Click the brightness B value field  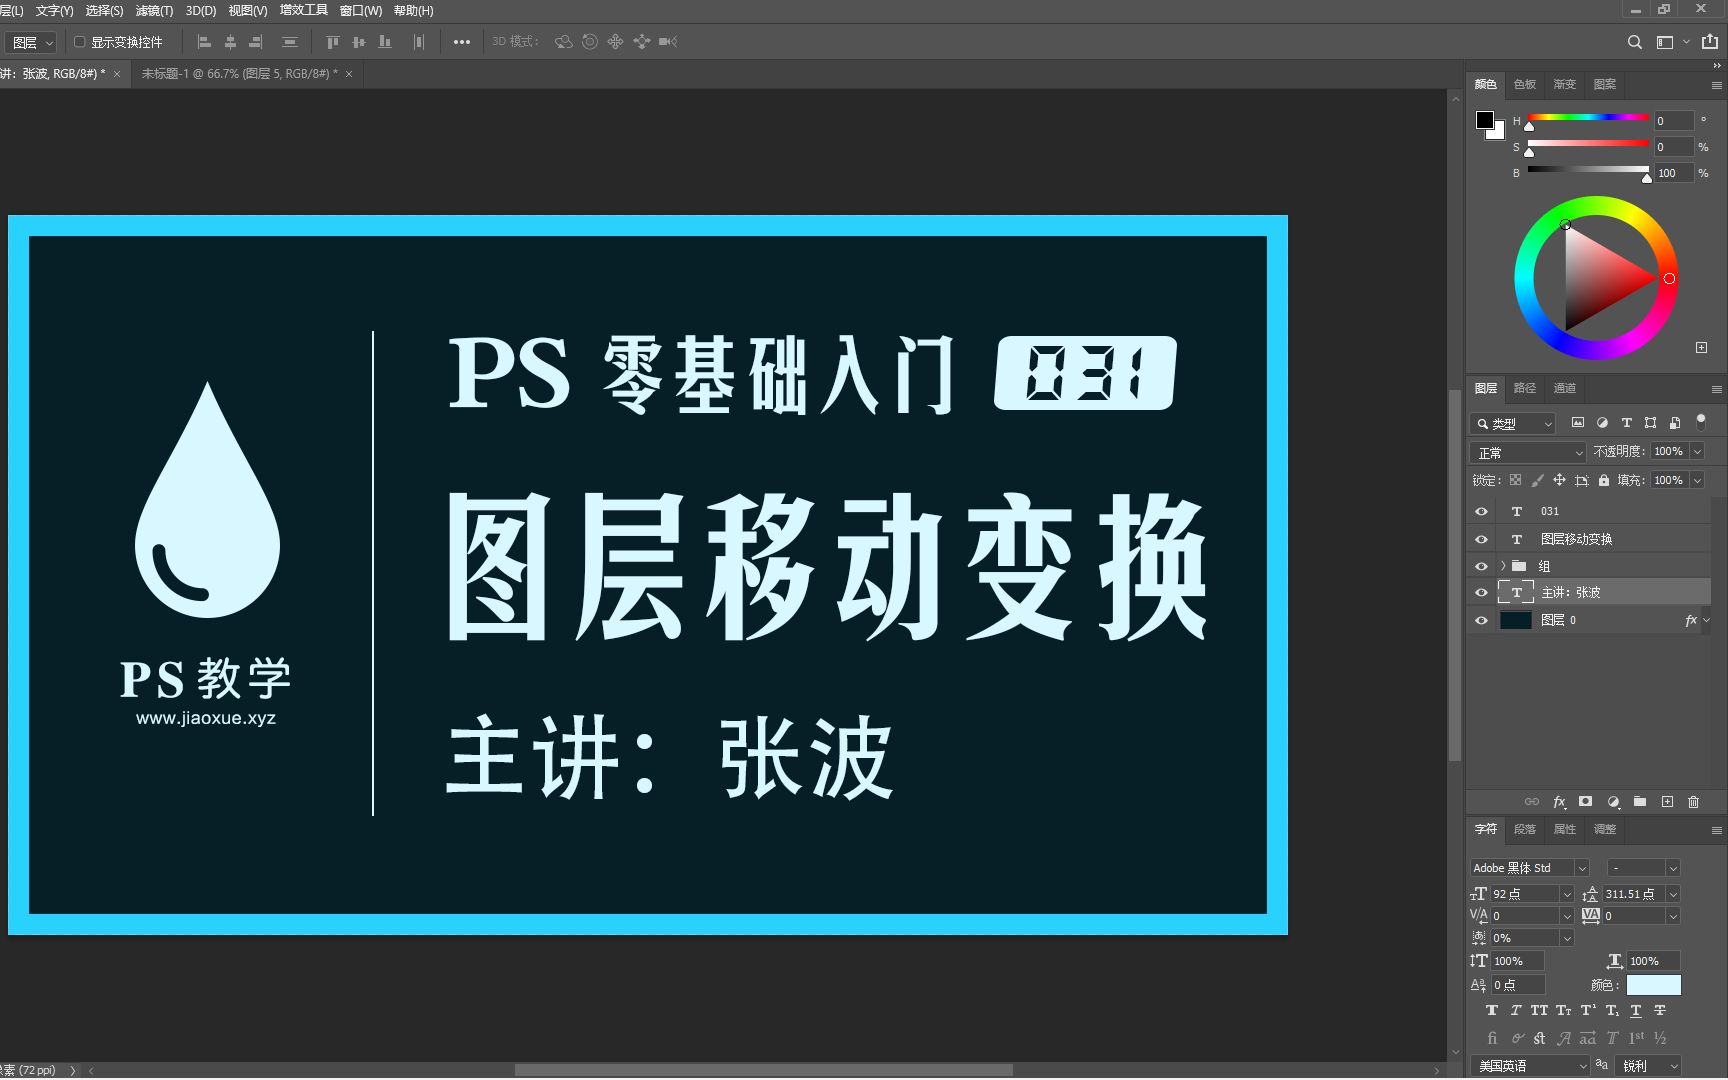pos(1673,173)
